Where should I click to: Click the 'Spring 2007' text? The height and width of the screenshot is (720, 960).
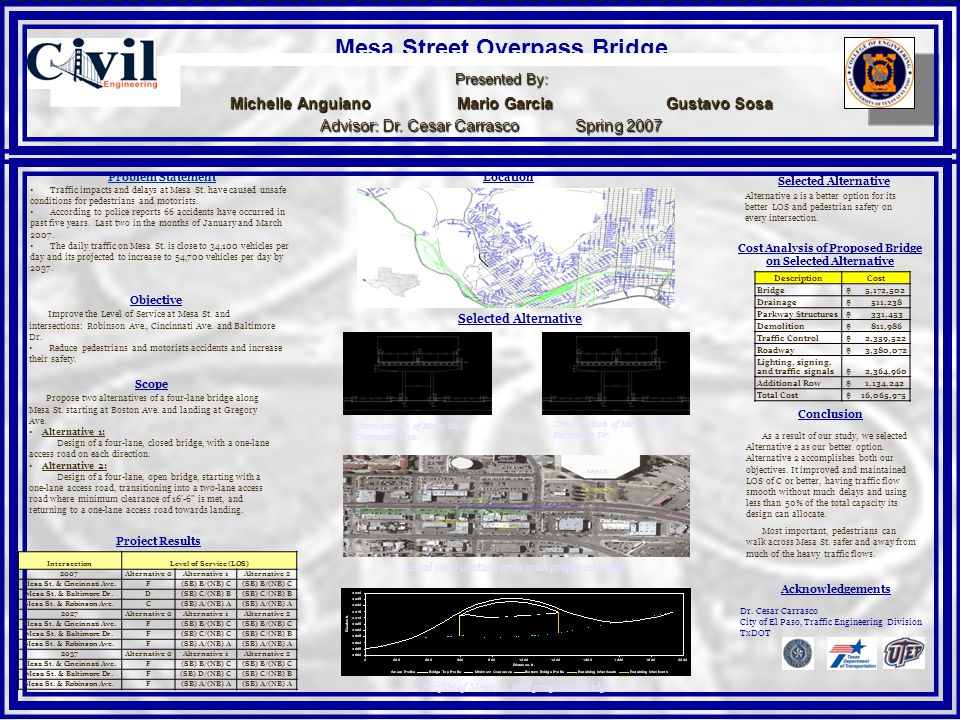(619, 126)
